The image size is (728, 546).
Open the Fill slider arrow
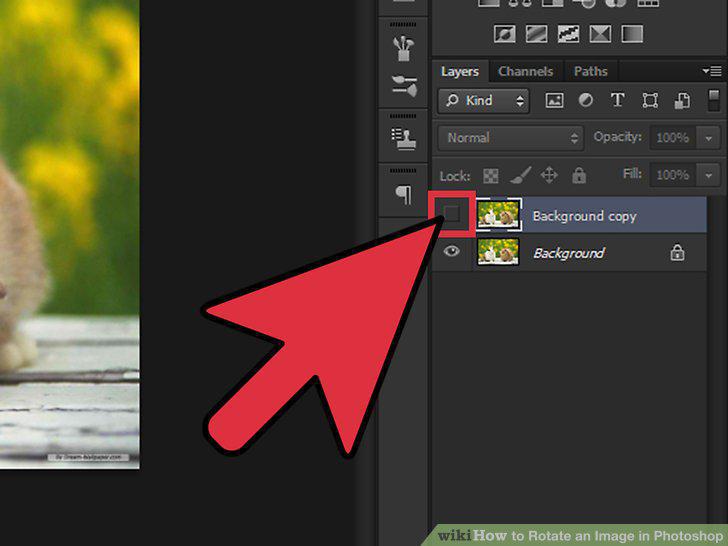click(x=708, y=175)
